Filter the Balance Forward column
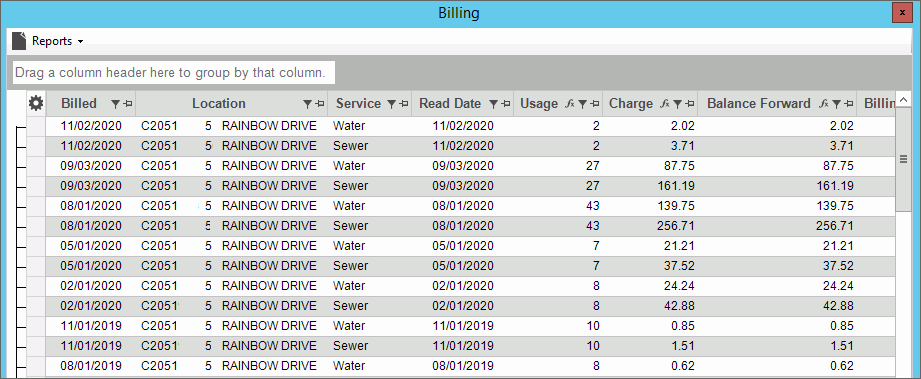Screen dimensions: 921x379 click(837, 104)
